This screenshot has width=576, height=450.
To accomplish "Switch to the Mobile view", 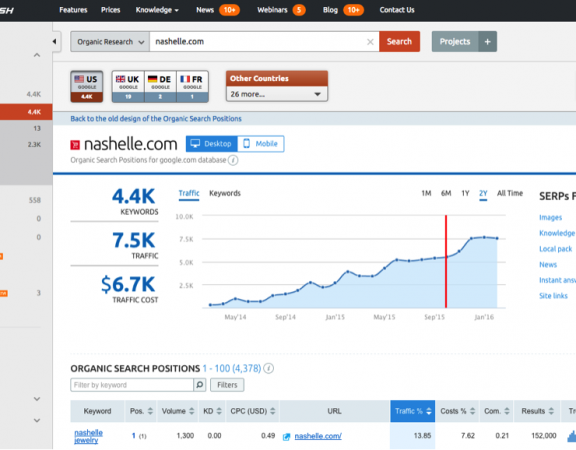I will click(x=261, y=144).
